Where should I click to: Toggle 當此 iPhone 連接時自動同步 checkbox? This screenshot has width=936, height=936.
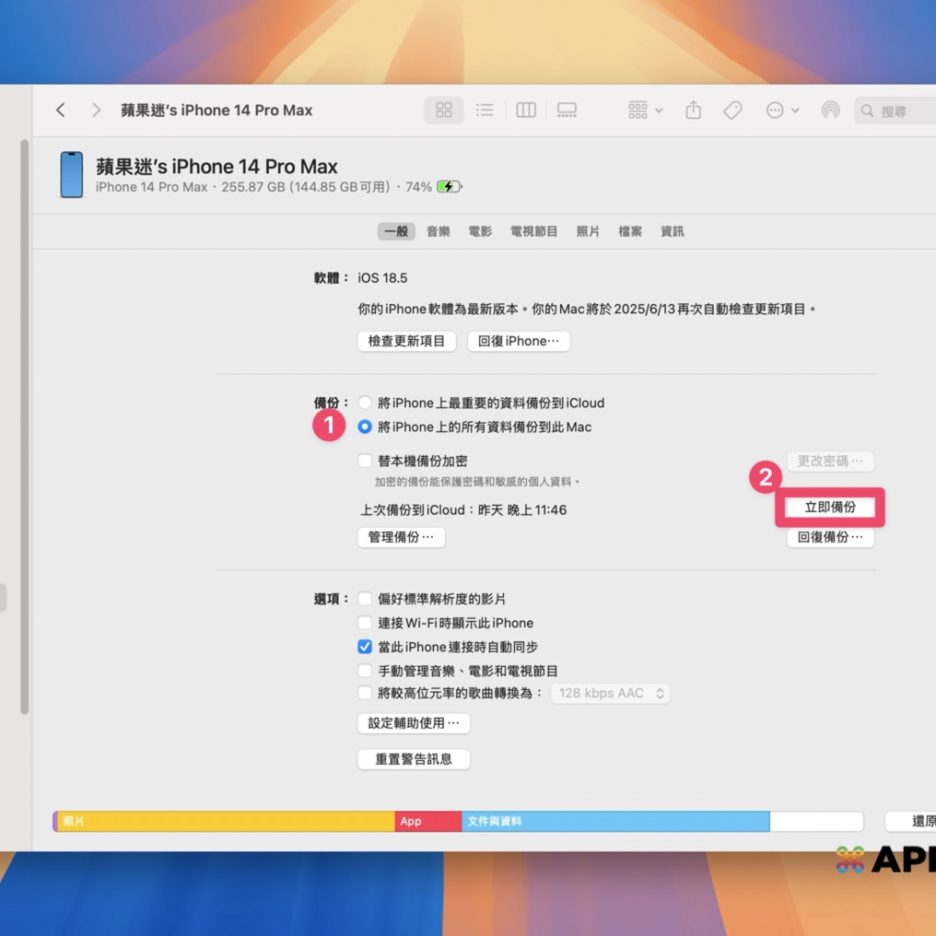coord(365,647)
